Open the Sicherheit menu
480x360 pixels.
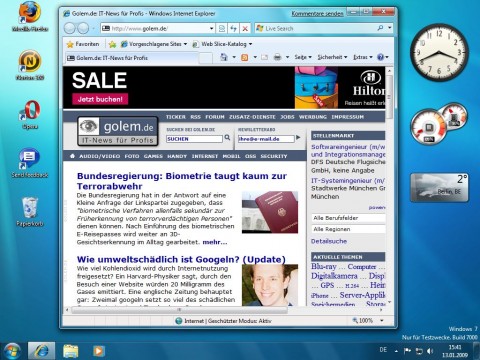[x=332, y=57]
